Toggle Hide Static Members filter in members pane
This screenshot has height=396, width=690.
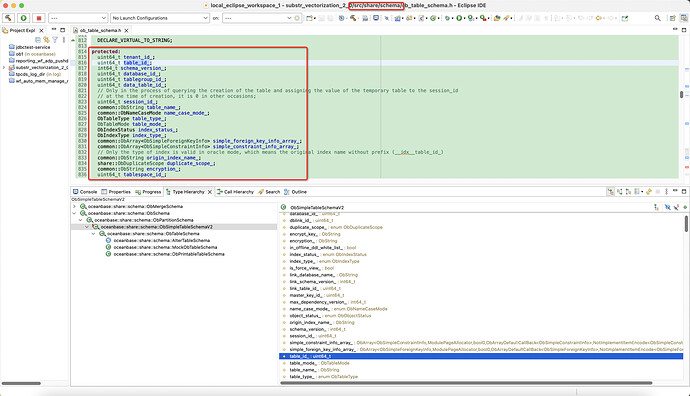point(676,207)
